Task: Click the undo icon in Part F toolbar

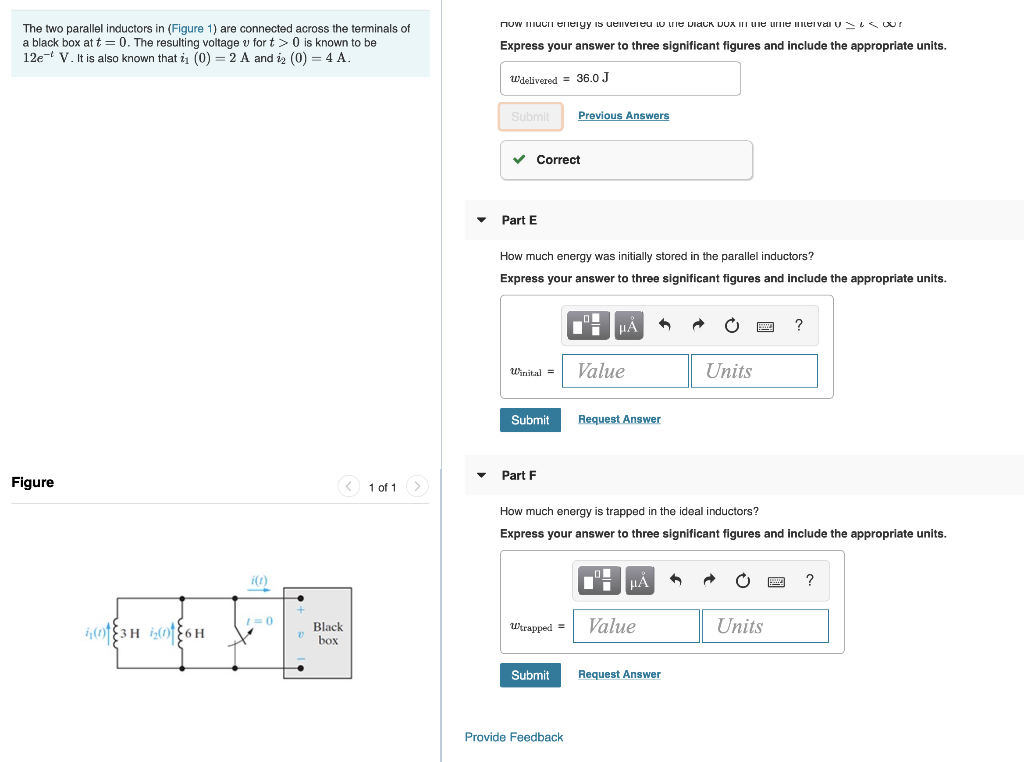Action: (x=678, y=580)
